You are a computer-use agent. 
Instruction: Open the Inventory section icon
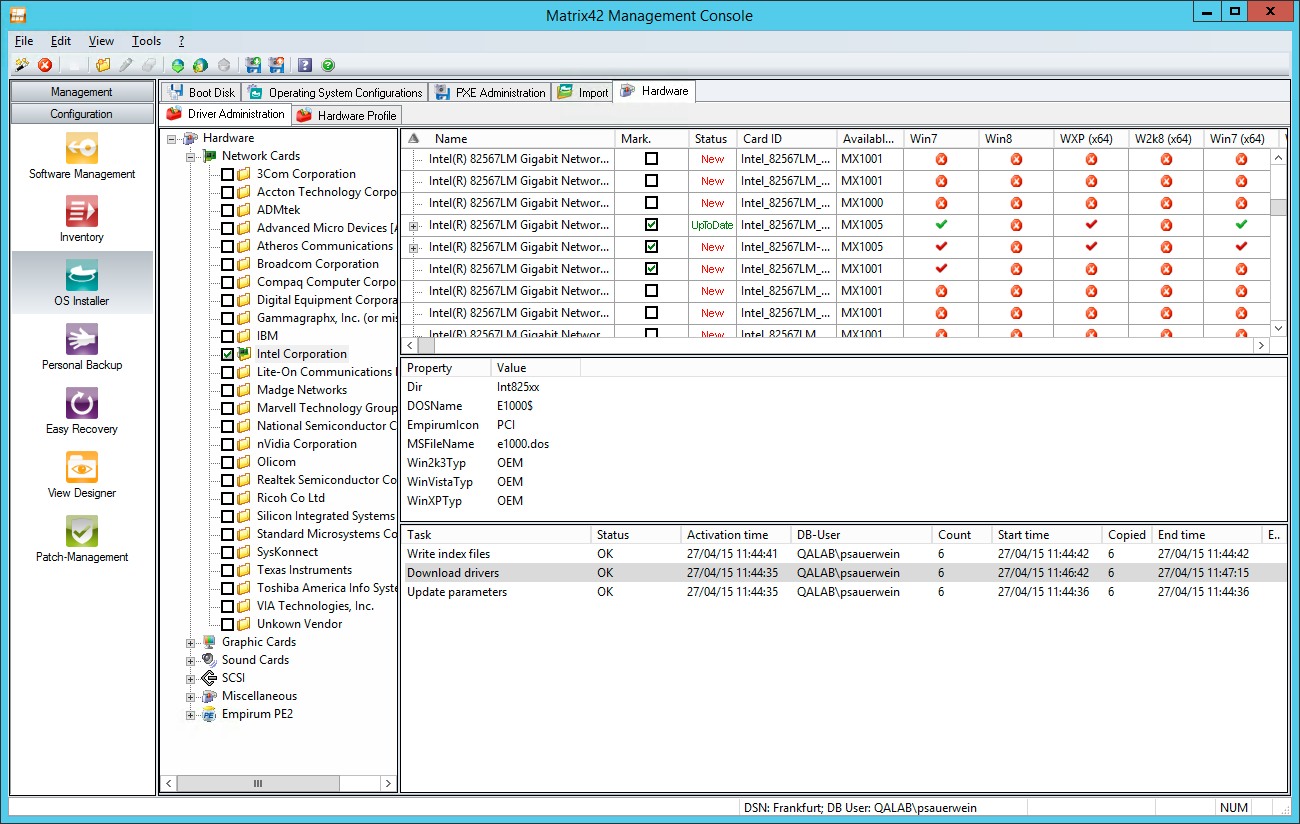coord(82,214)
